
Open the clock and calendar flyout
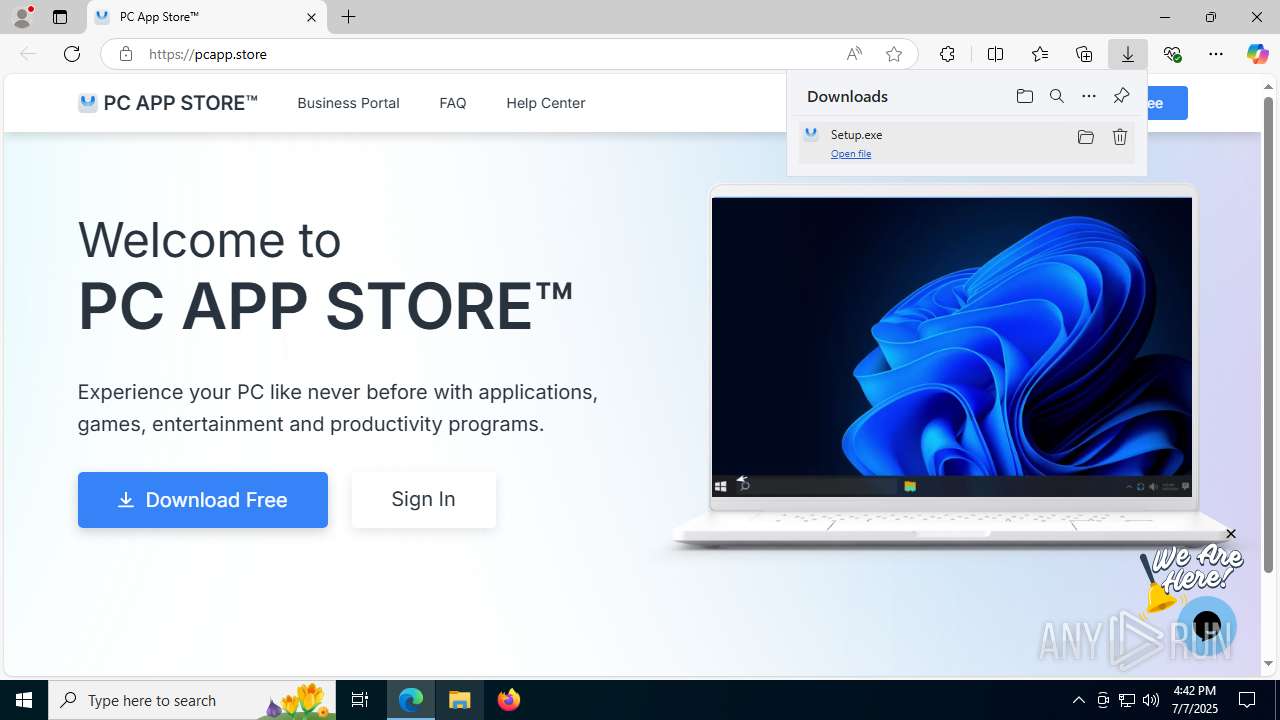1195,700
